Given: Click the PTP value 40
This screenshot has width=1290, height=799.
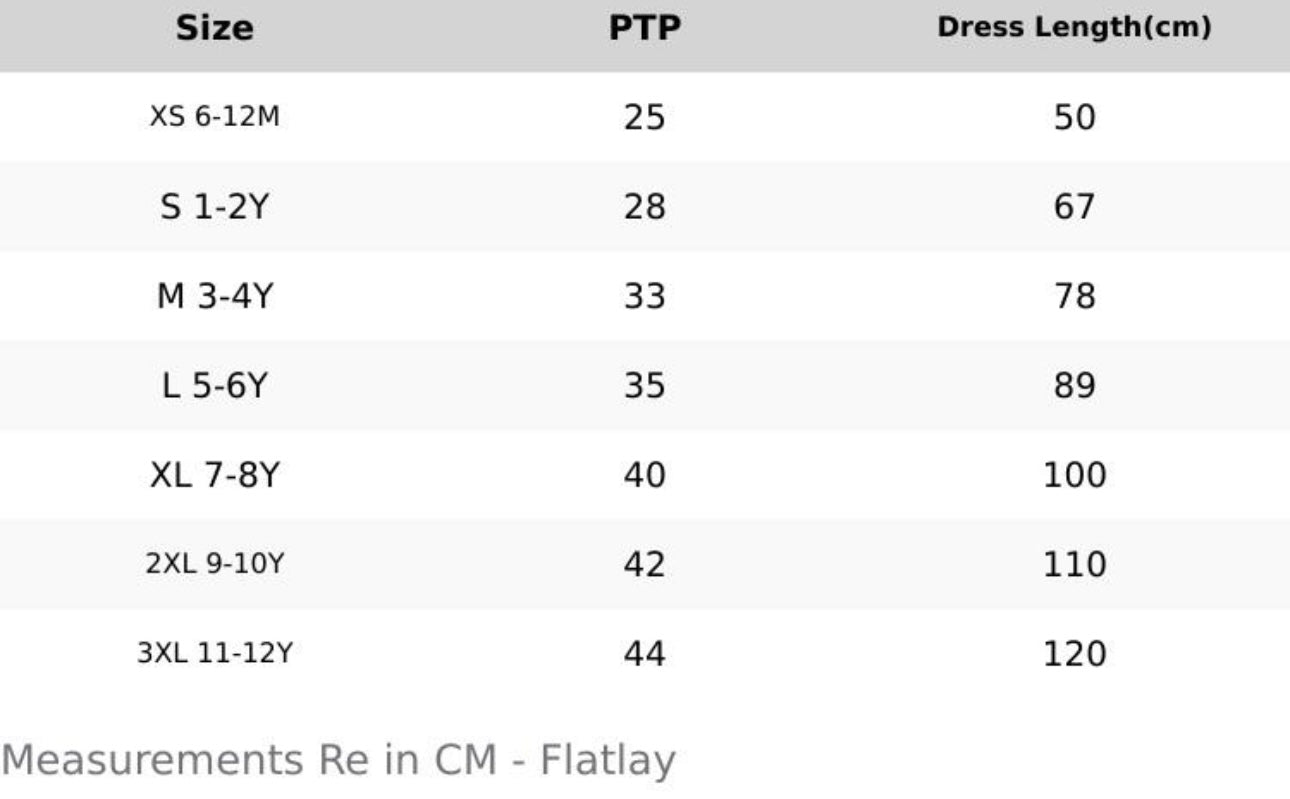Looking at the screenshot, I should tap(644, 475).
